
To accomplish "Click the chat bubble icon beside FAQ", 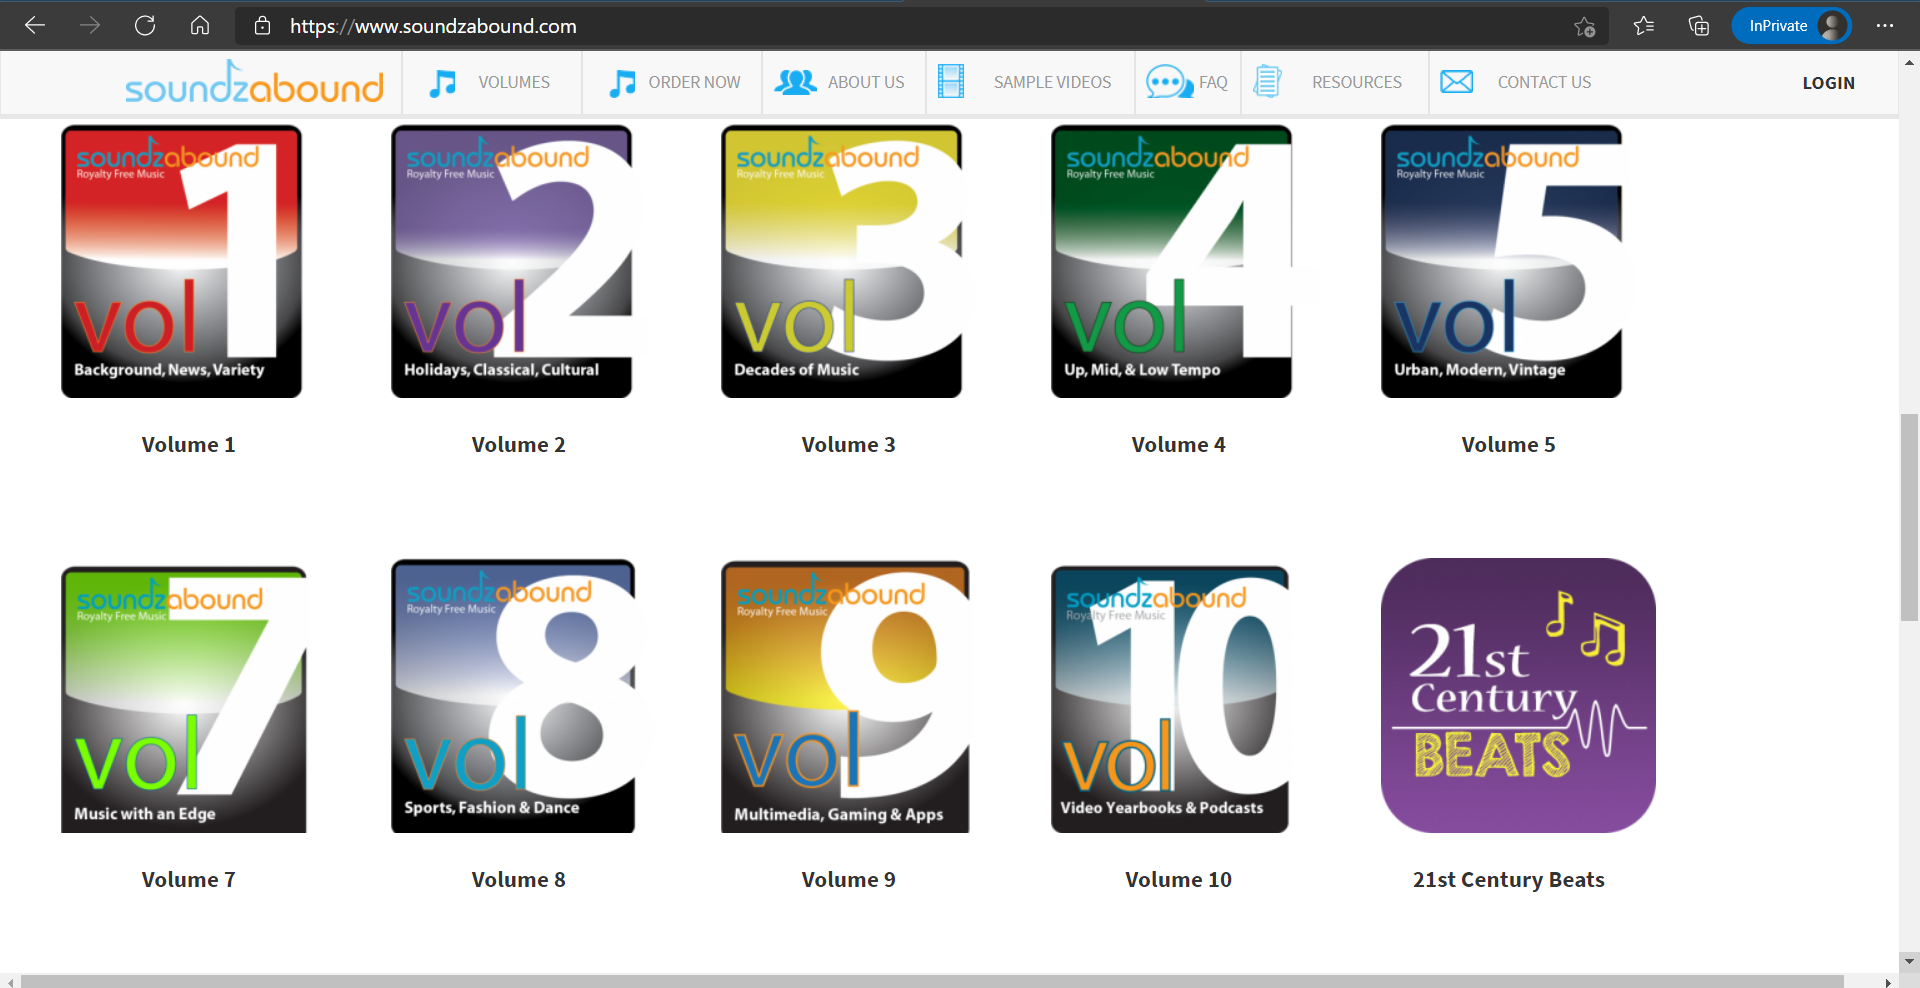I will pyautogui.click(x=1169, y=82).
